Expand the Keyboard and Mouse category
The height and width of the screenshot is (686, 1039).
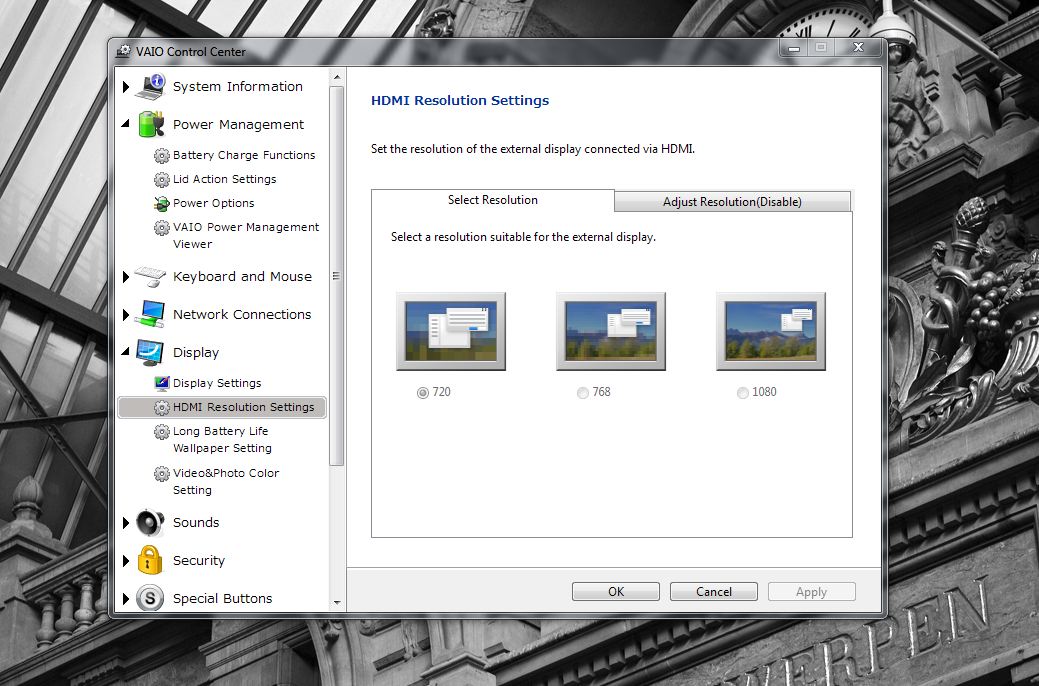pyautogui.click(x=126, y=276)
